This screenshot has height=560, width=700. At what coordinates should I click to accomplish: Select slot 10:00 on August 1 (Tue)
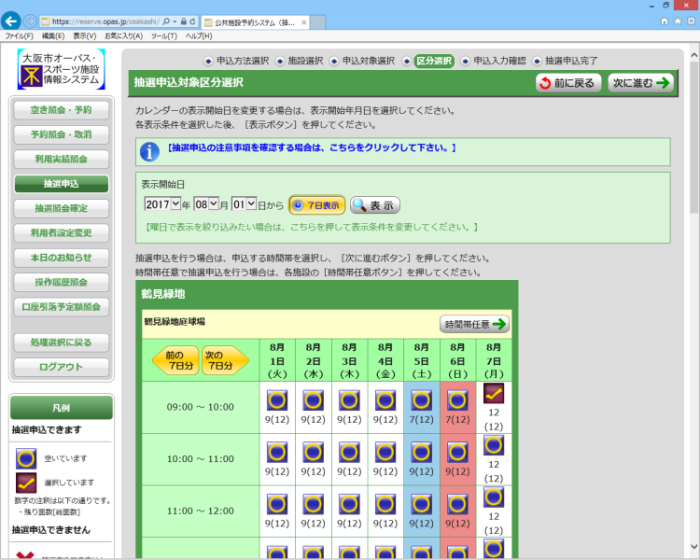pos(277,452)
